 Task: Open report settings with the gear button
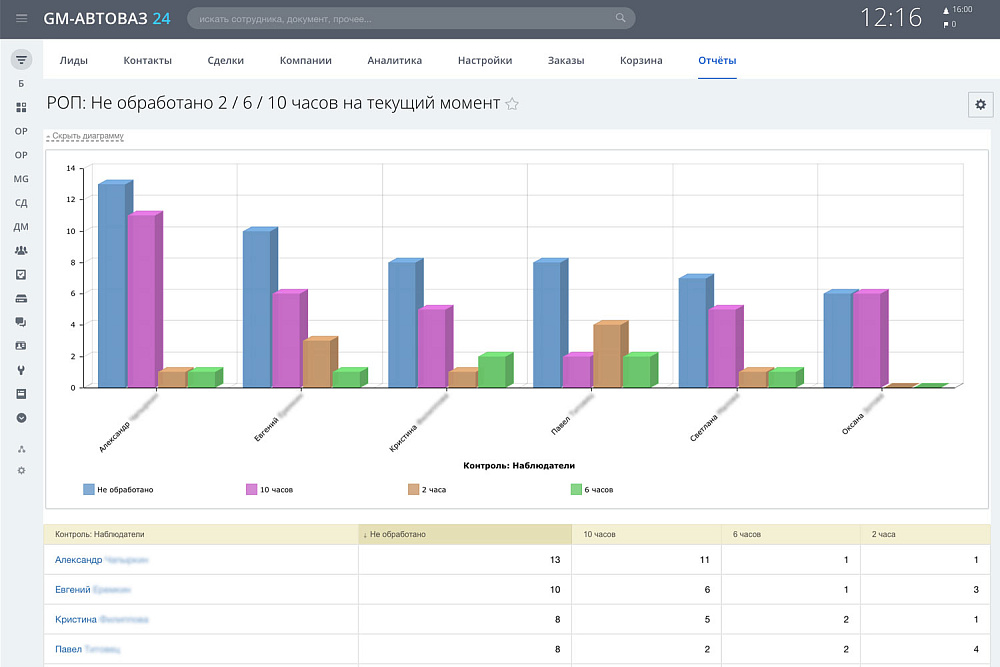coord(980,104)
